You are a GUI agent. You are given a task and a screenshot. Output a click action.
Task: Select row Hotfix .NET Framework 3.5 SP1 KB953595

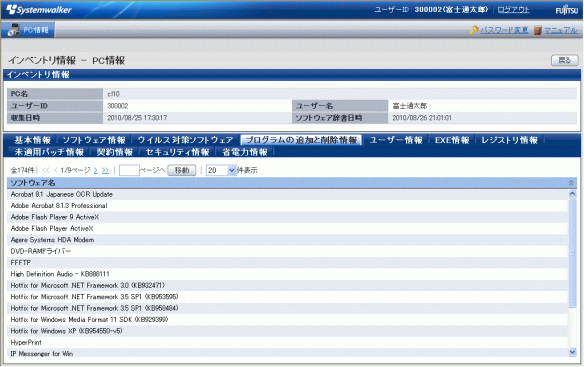[x=287, y=297]
